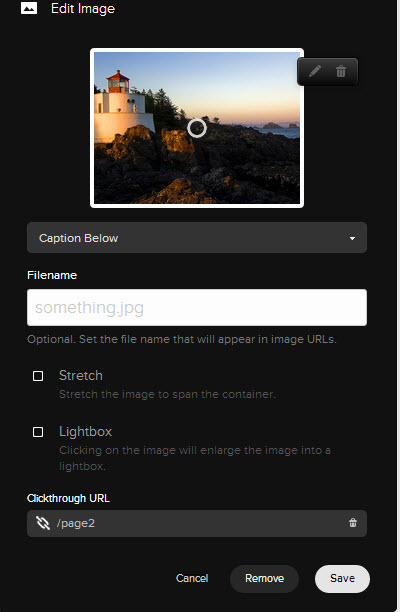Click the Lightbox label text

click(85, 432)
